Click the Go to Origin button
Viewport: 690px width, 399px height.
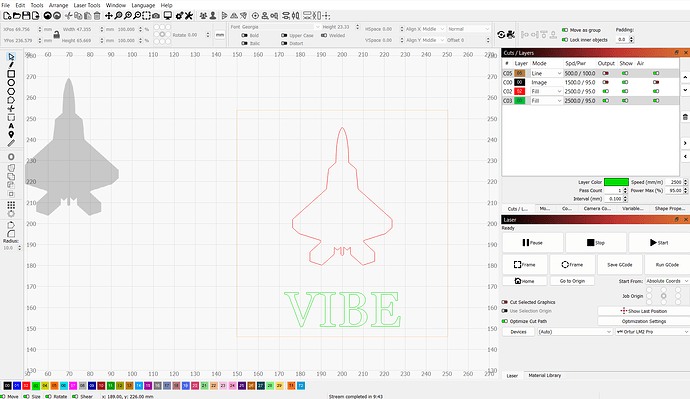[572, 281]
